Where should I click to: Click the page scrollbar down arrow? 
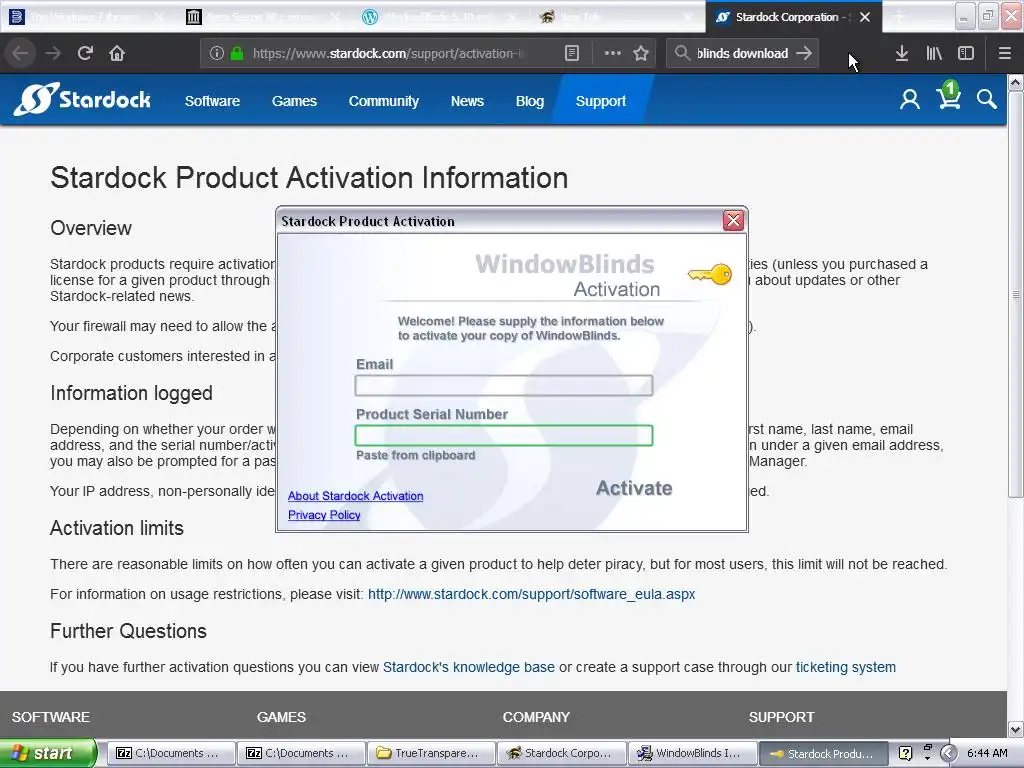tap(1016, 729)
